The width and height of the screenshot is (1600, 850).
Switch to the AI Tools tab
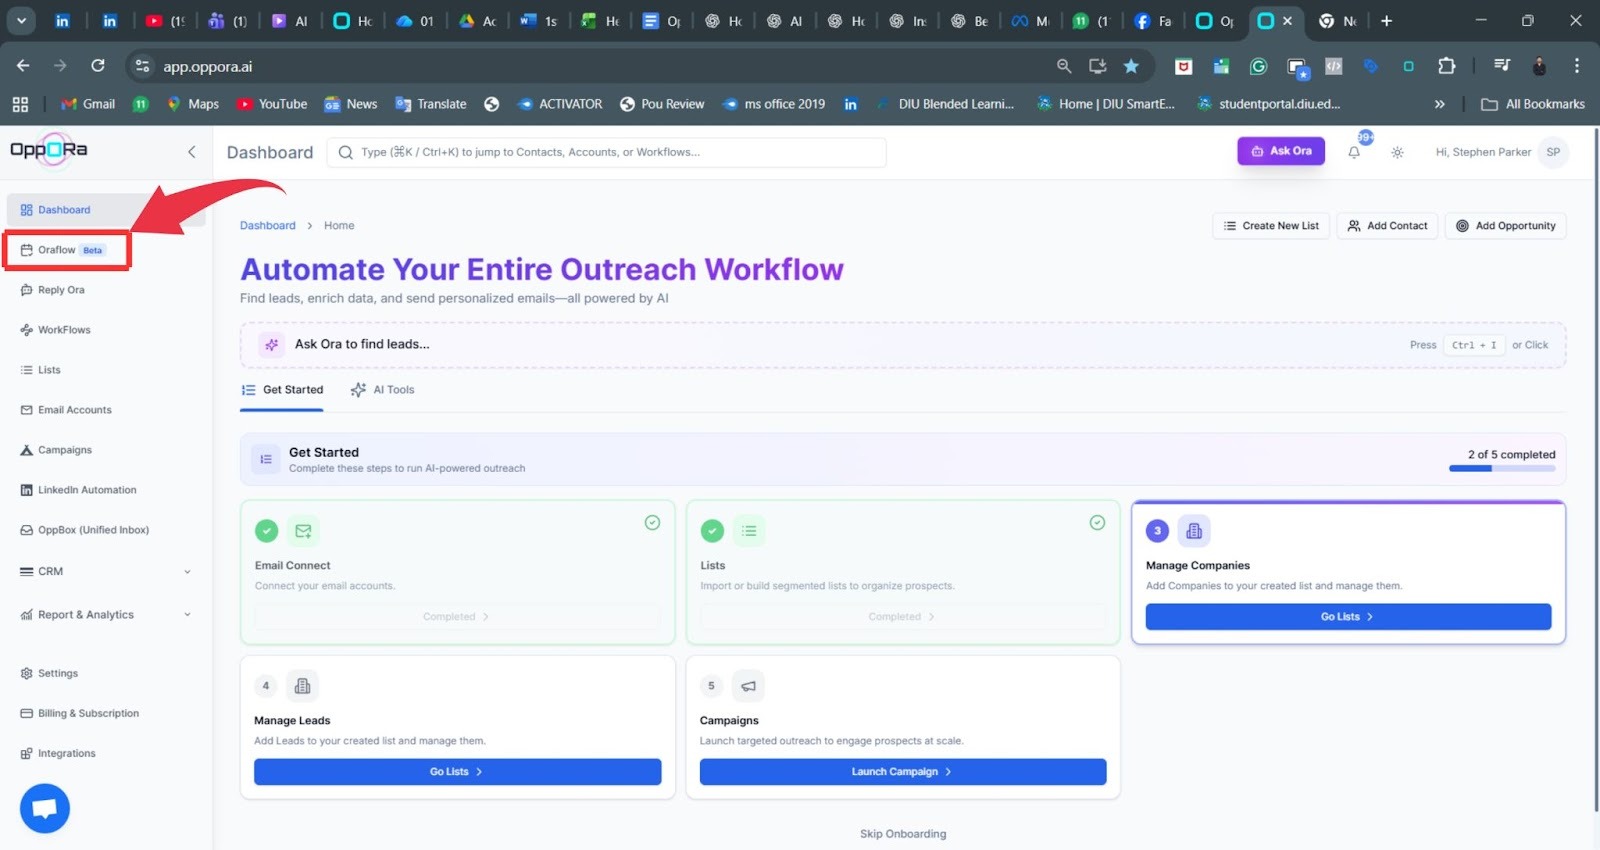383,390
